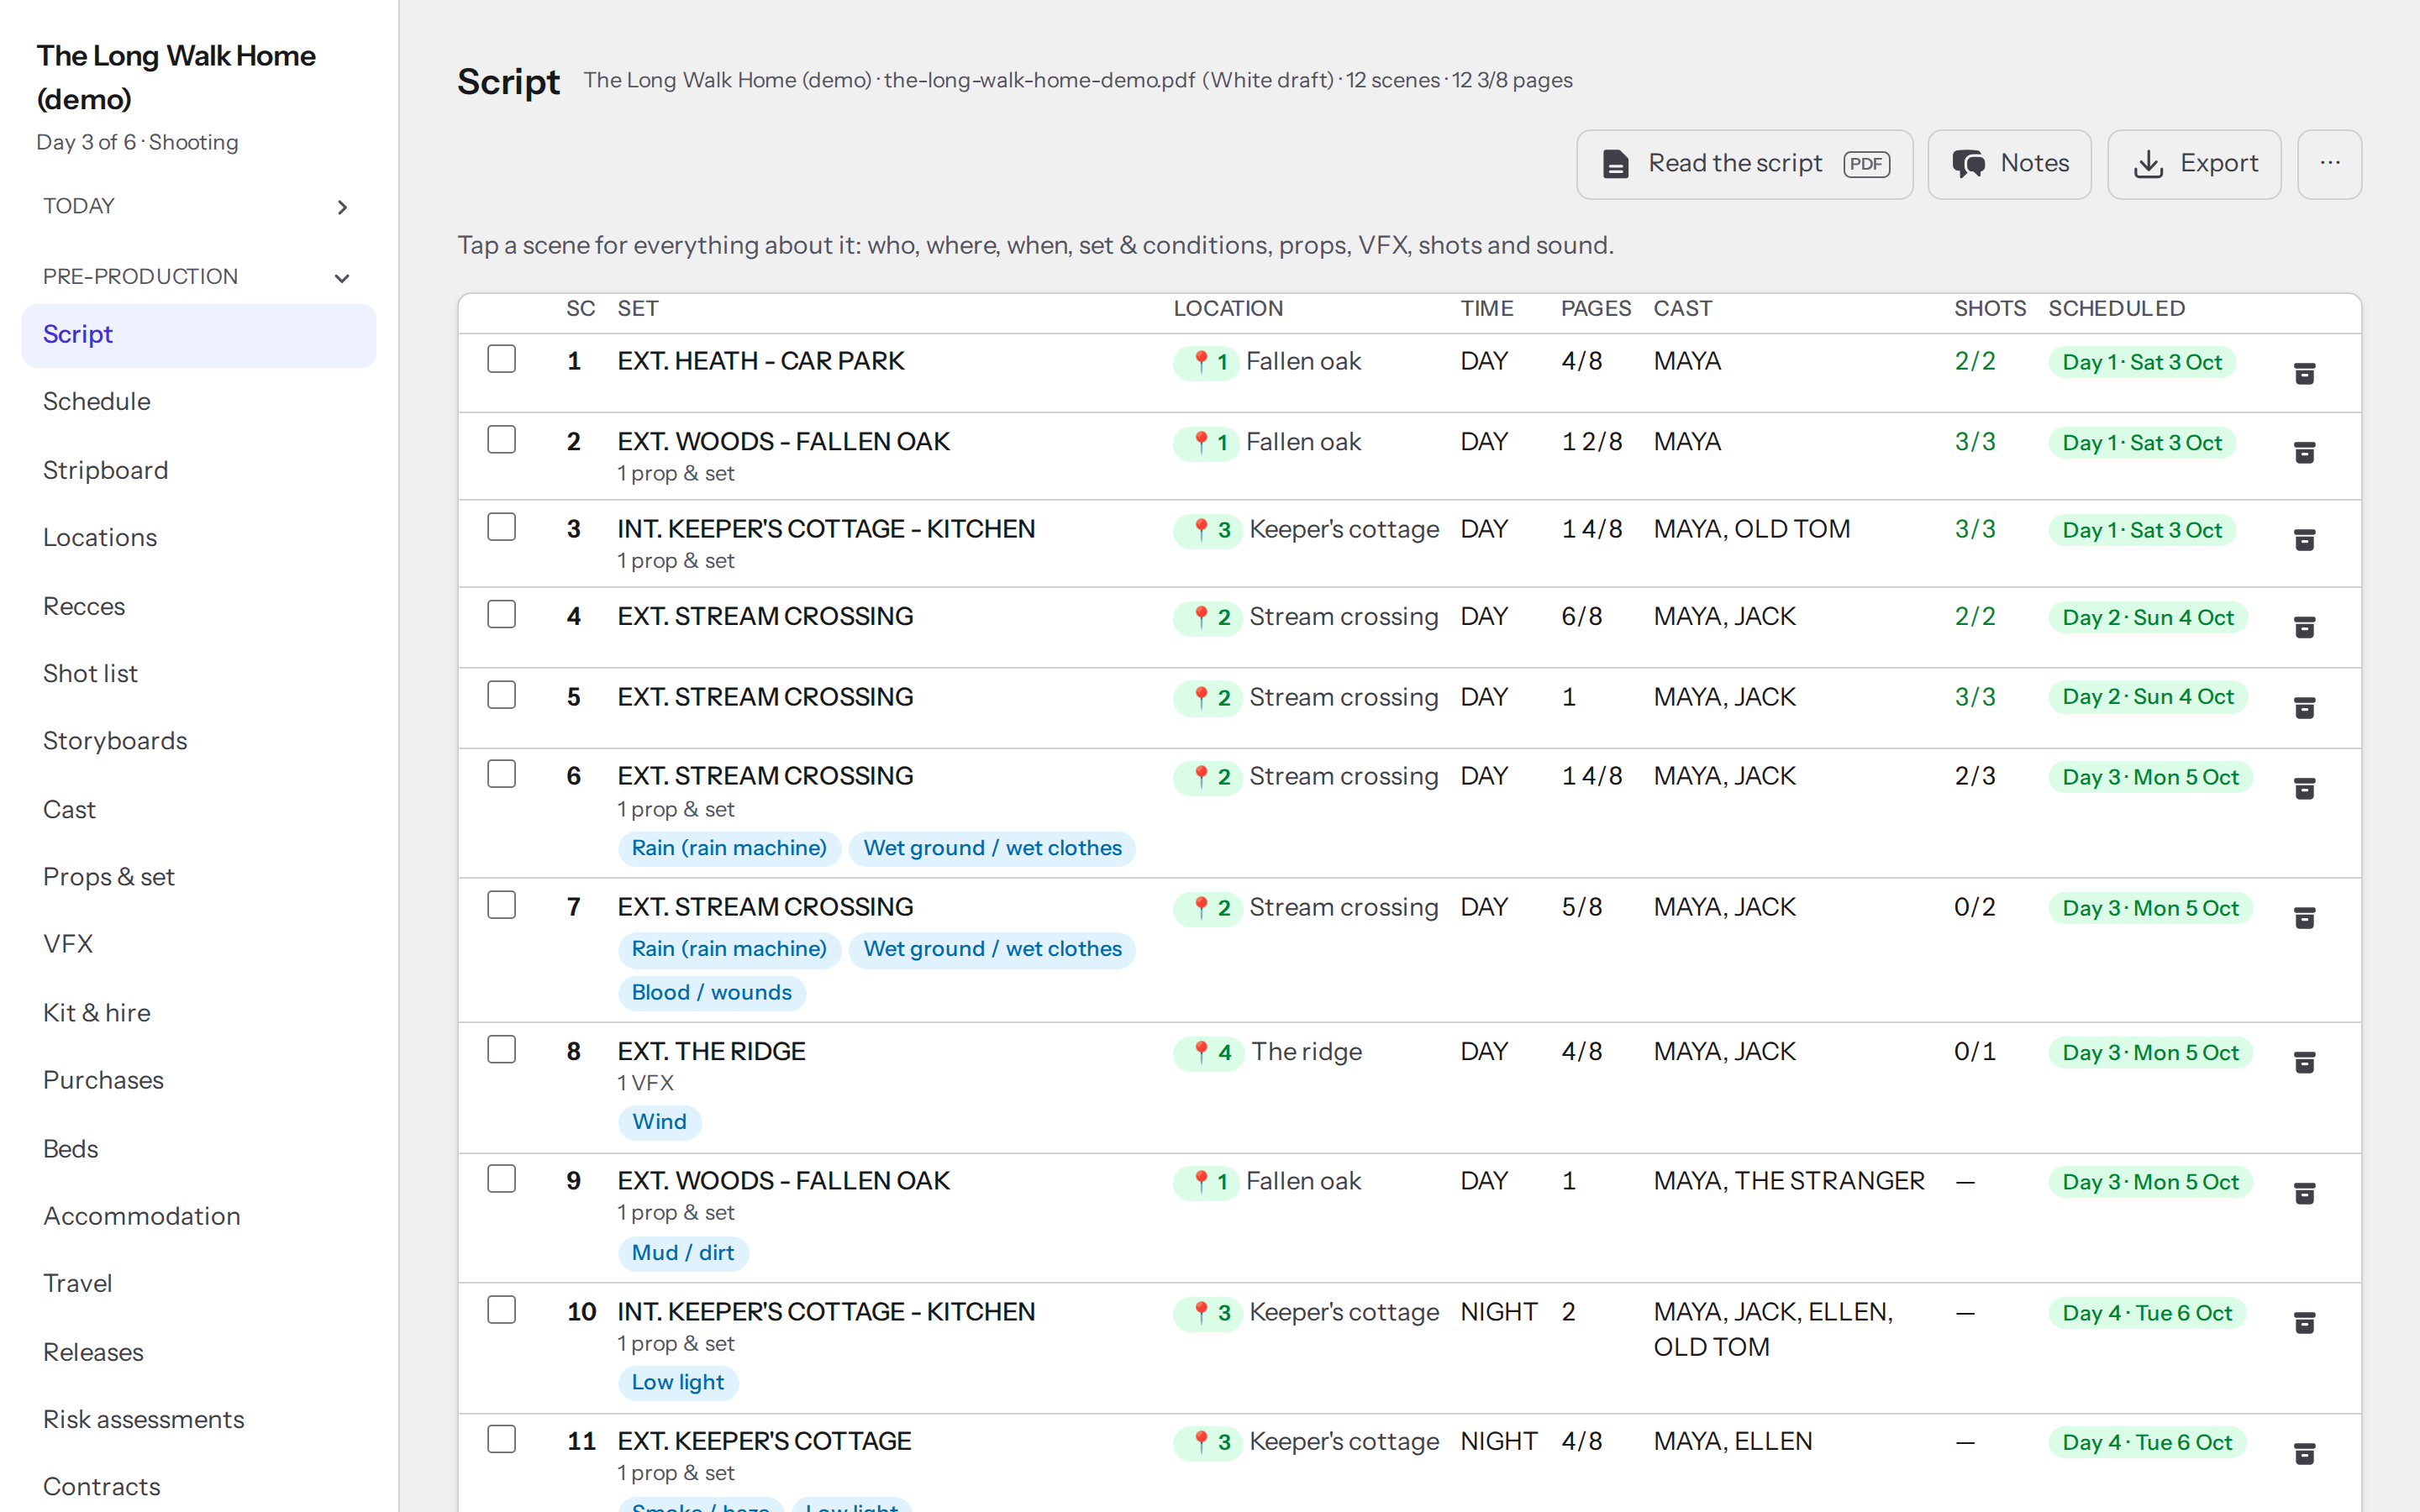Click the Low light tag on scene 10
Image resolution: width=2420 pixels, height=1512 pixels.
tap(677, 1383)
